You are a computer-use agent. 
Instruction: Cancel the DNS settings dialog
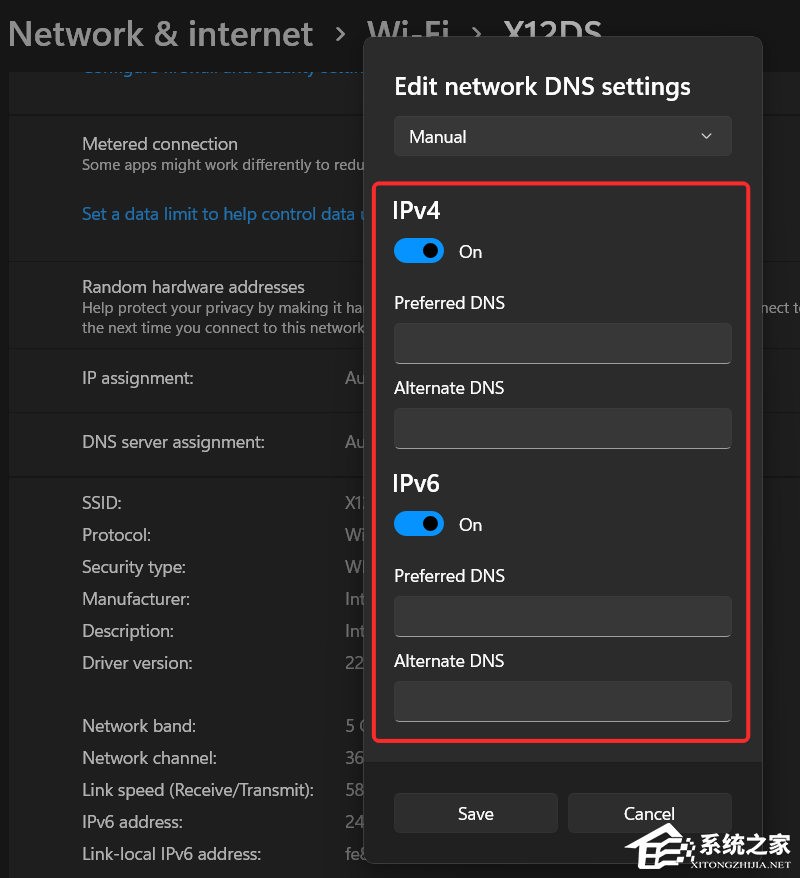pyautogui.click(x=649, y=813)
